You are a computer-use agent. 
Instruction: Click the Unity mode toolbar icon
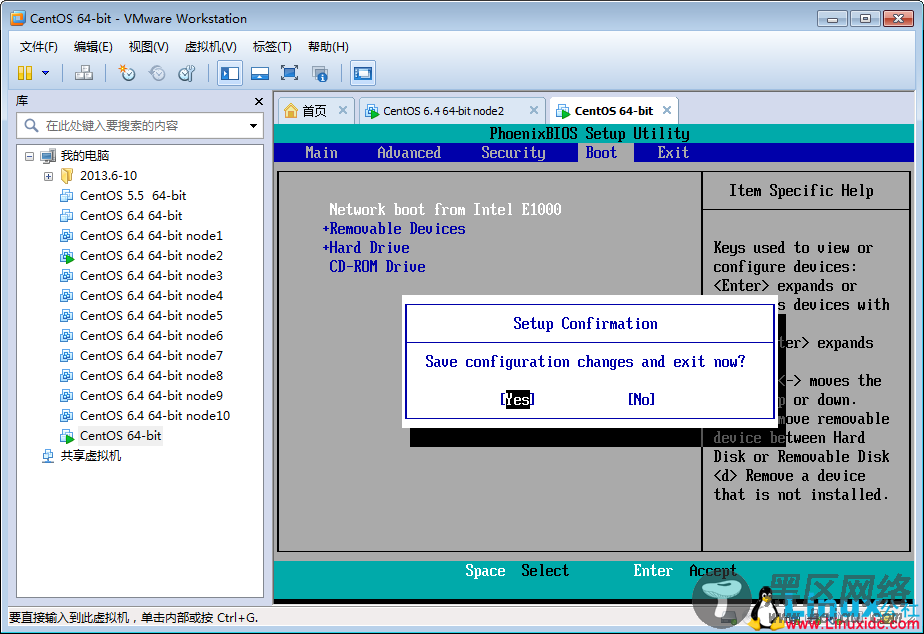[320, 73]
